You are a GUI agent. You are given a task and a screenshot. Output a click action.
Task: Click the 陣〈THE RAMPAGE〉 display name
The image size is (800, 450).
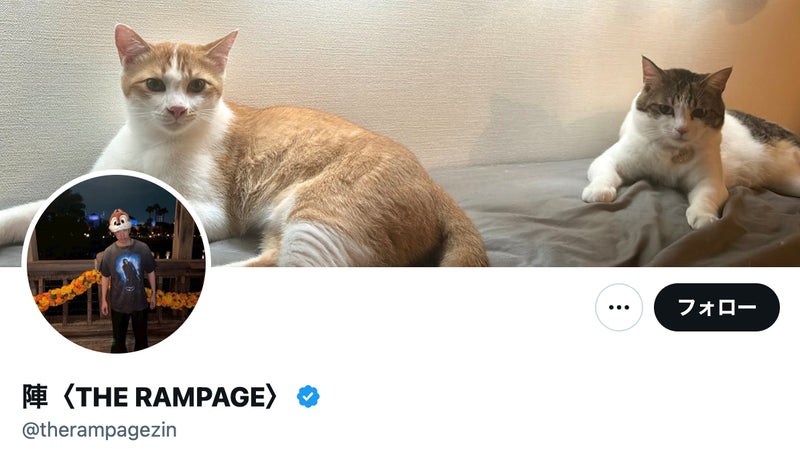(x=151, y=396)
